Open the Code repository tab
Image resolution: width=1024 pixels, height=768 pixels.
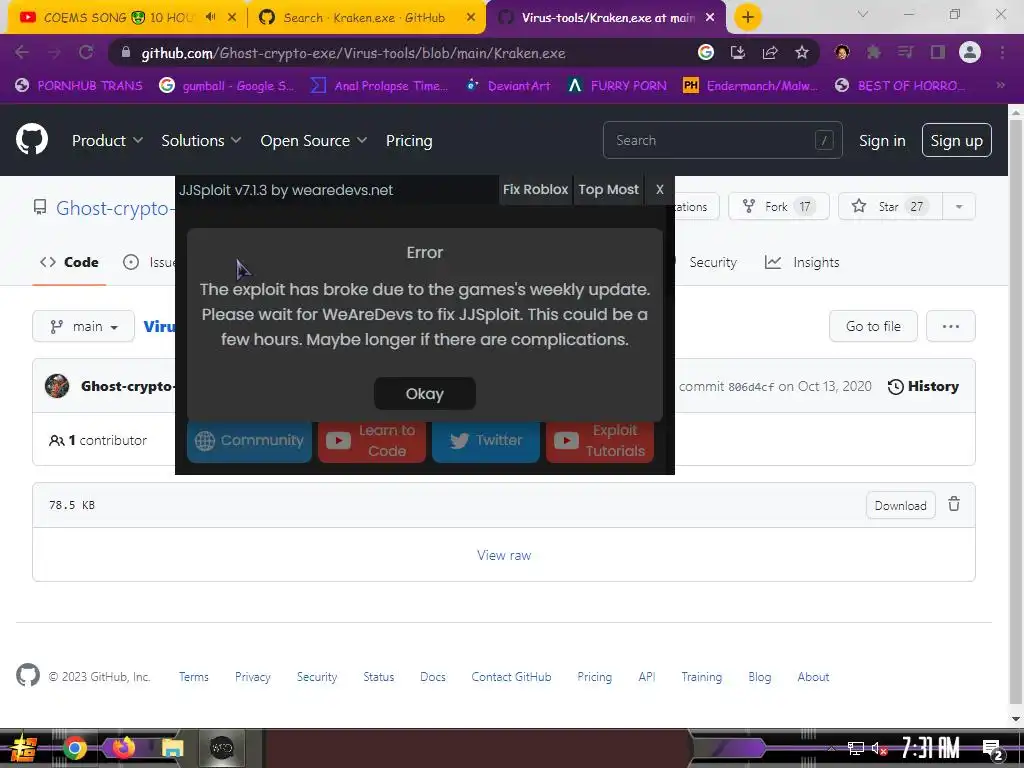point(69,262)
